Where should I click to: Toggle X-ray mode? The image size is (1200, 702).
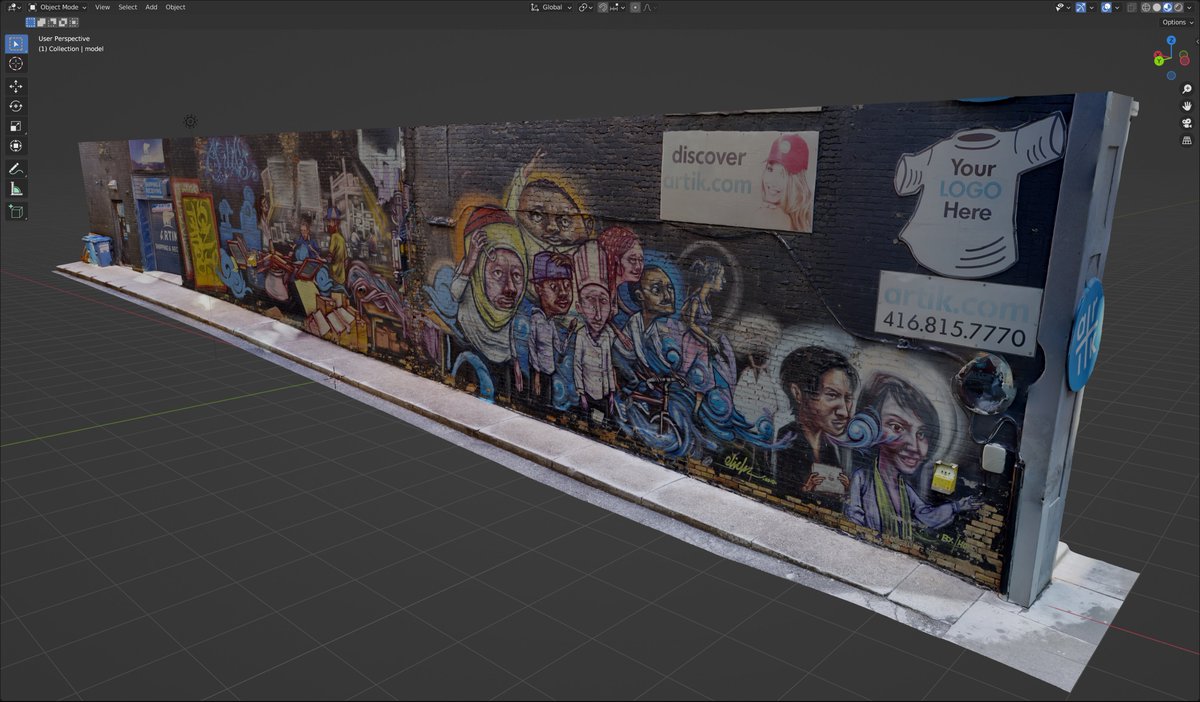coord(1132,7)
